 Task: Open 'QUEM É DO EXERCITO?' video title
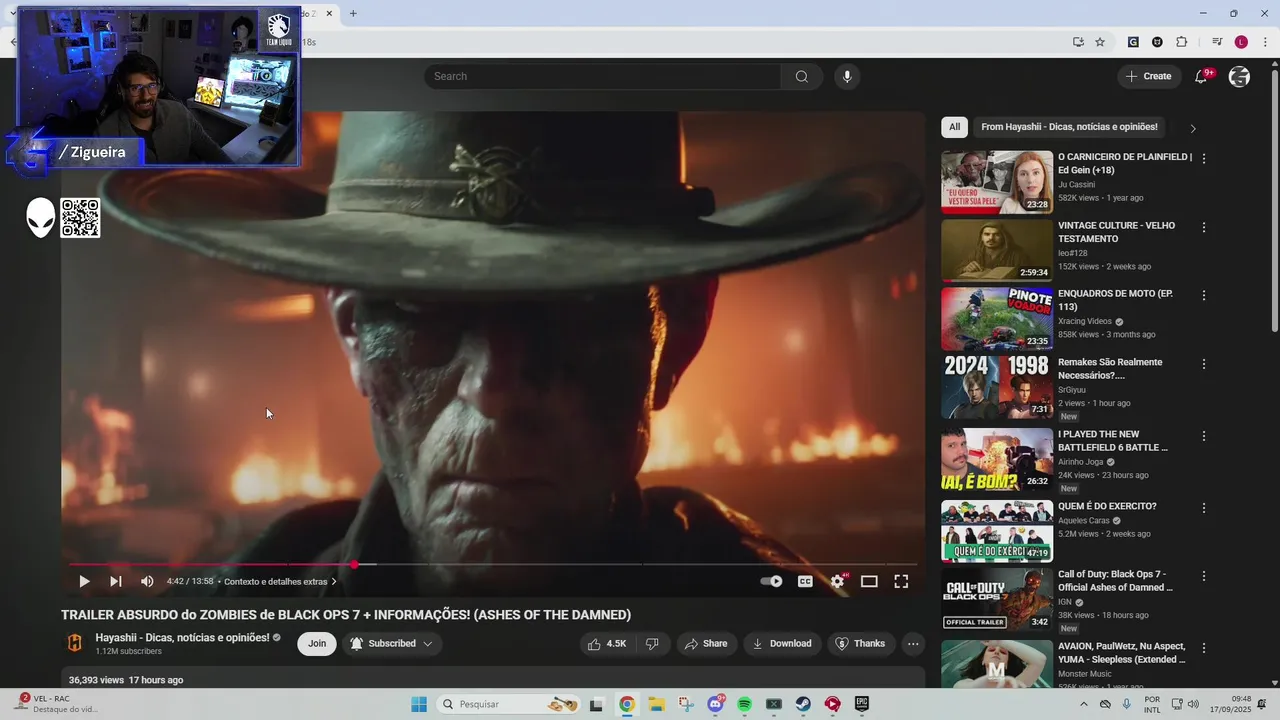point(1107,506)
